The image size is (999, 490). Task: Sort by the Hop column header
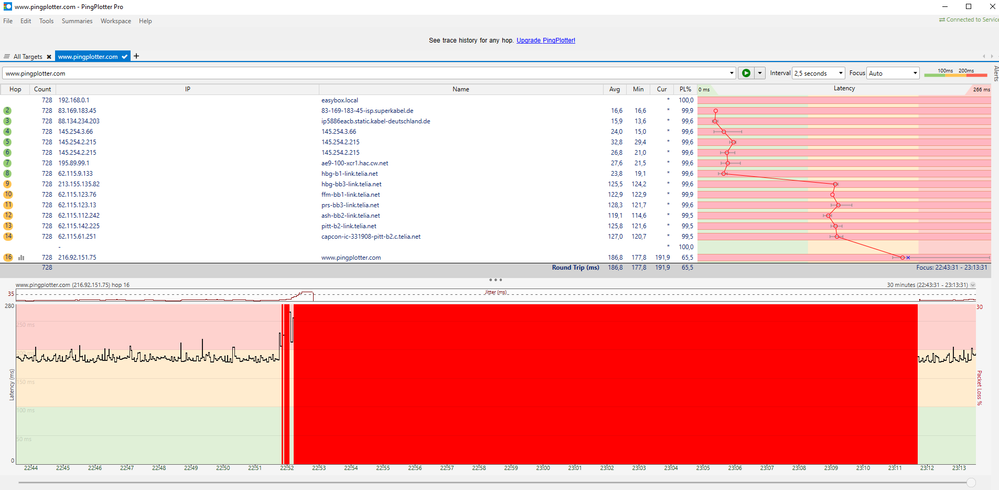click(15, 89)
